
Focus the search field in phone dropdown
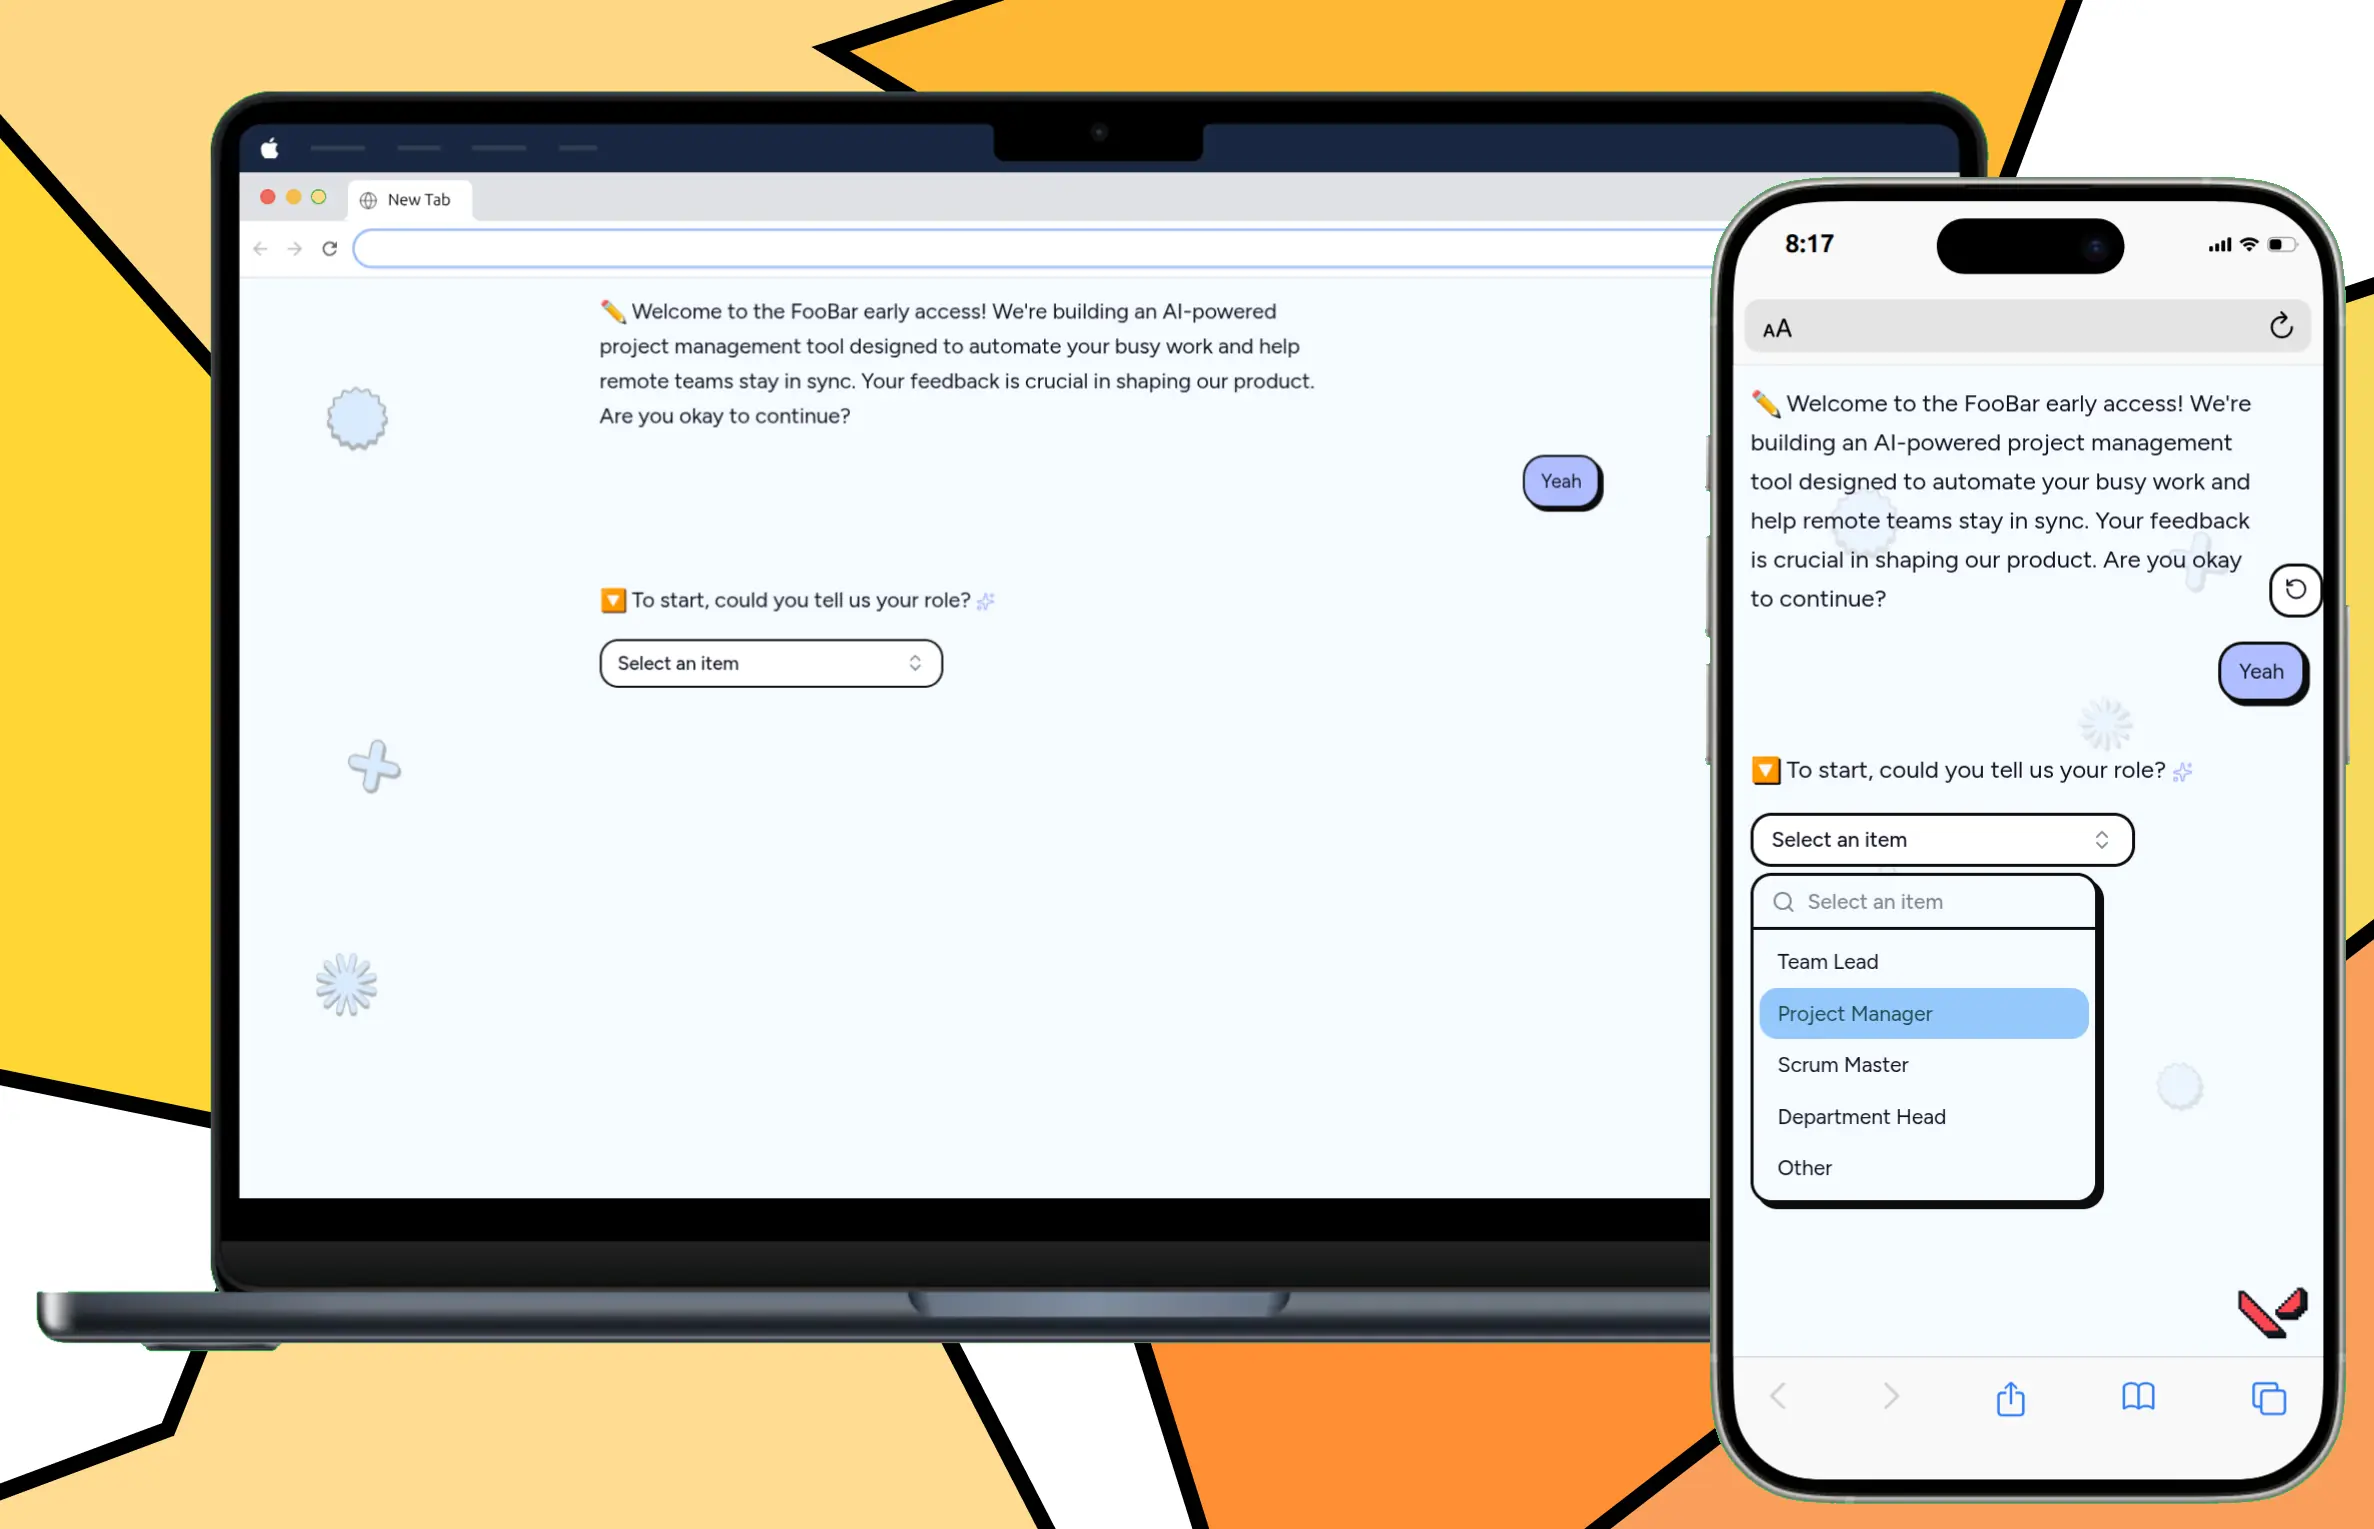1924,902
